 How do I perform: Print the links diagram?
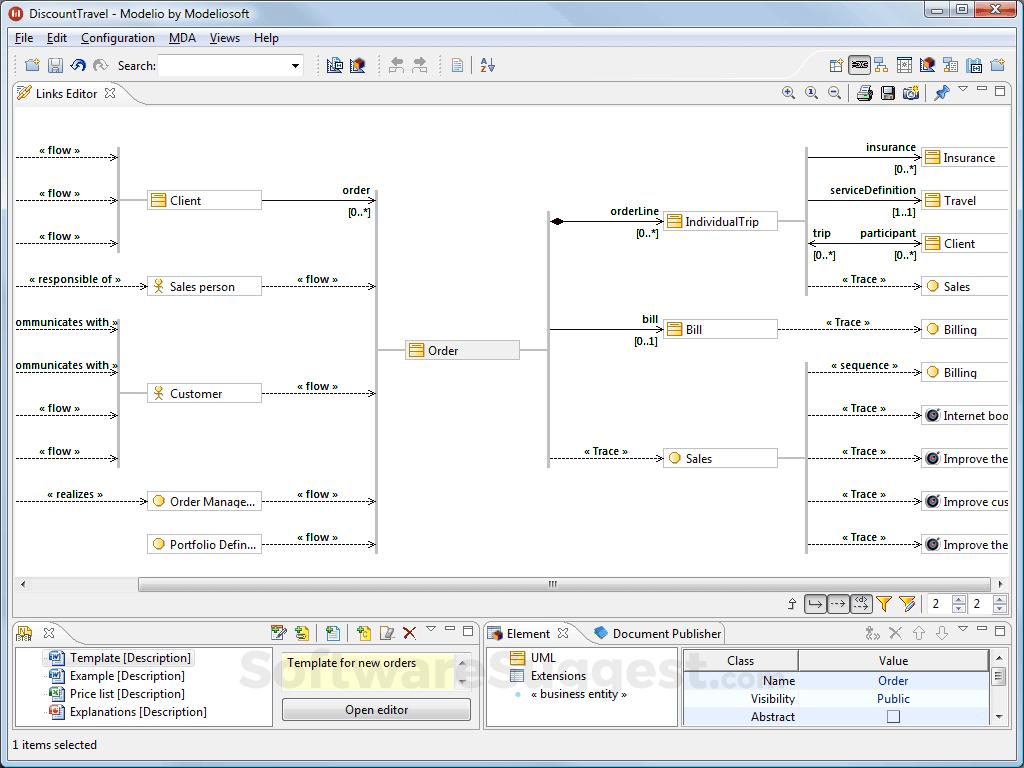pos(864,93)
